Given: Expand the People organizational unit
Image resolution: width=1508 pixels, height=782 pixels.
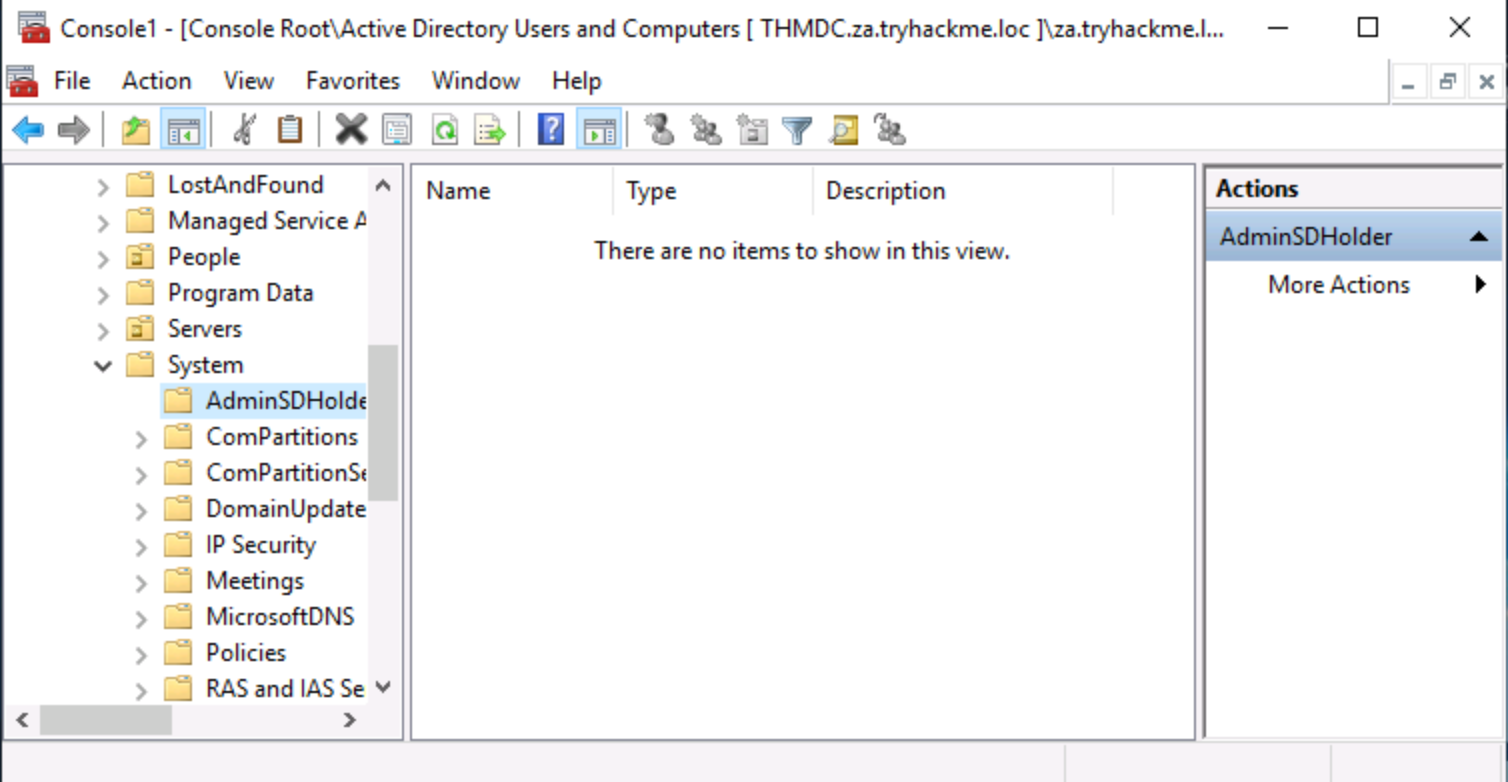Looking at the screenshot, I should tap(103, 258).
